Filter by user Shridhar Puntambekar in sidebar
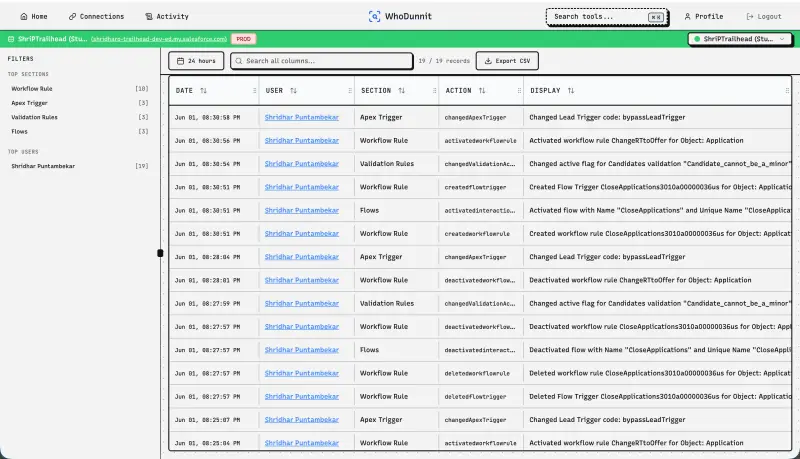The width and height of the screenshot is (800, 459). click(80, 166)
